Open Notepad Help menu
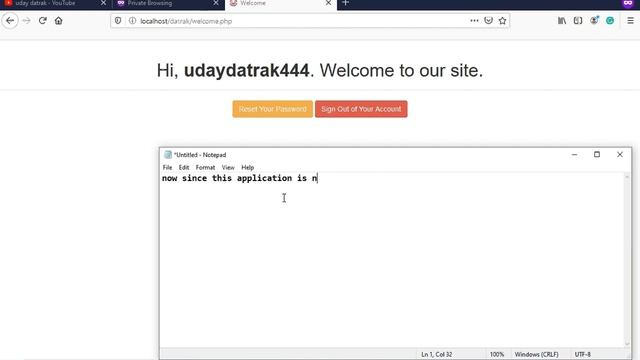Screen dimensions: 640x360 click(x=247, y=167)
